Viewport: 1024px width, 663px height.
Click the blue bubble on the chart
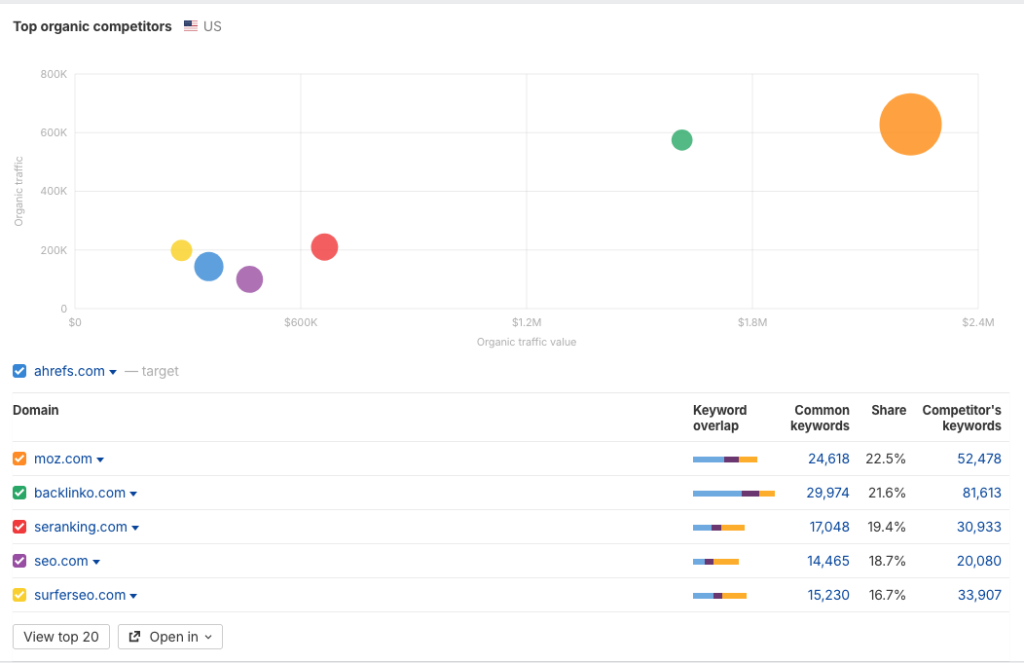[x=209, y=267]
